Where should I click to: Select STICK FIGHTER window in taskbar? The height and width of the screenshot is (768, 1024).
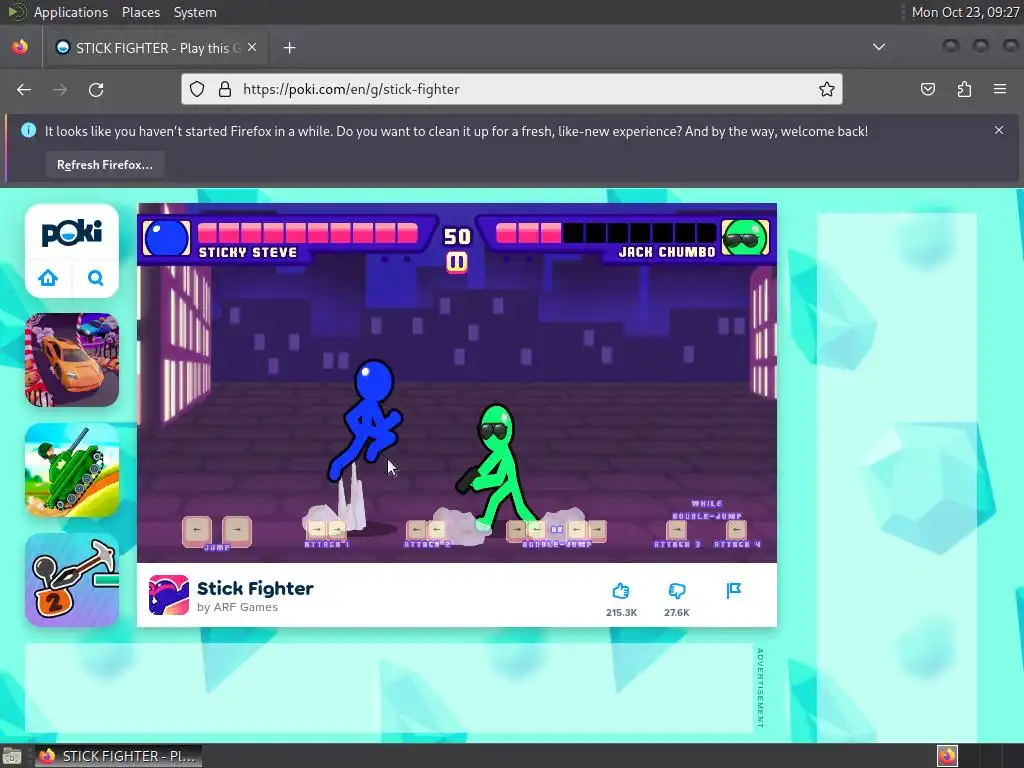[118, 756]
